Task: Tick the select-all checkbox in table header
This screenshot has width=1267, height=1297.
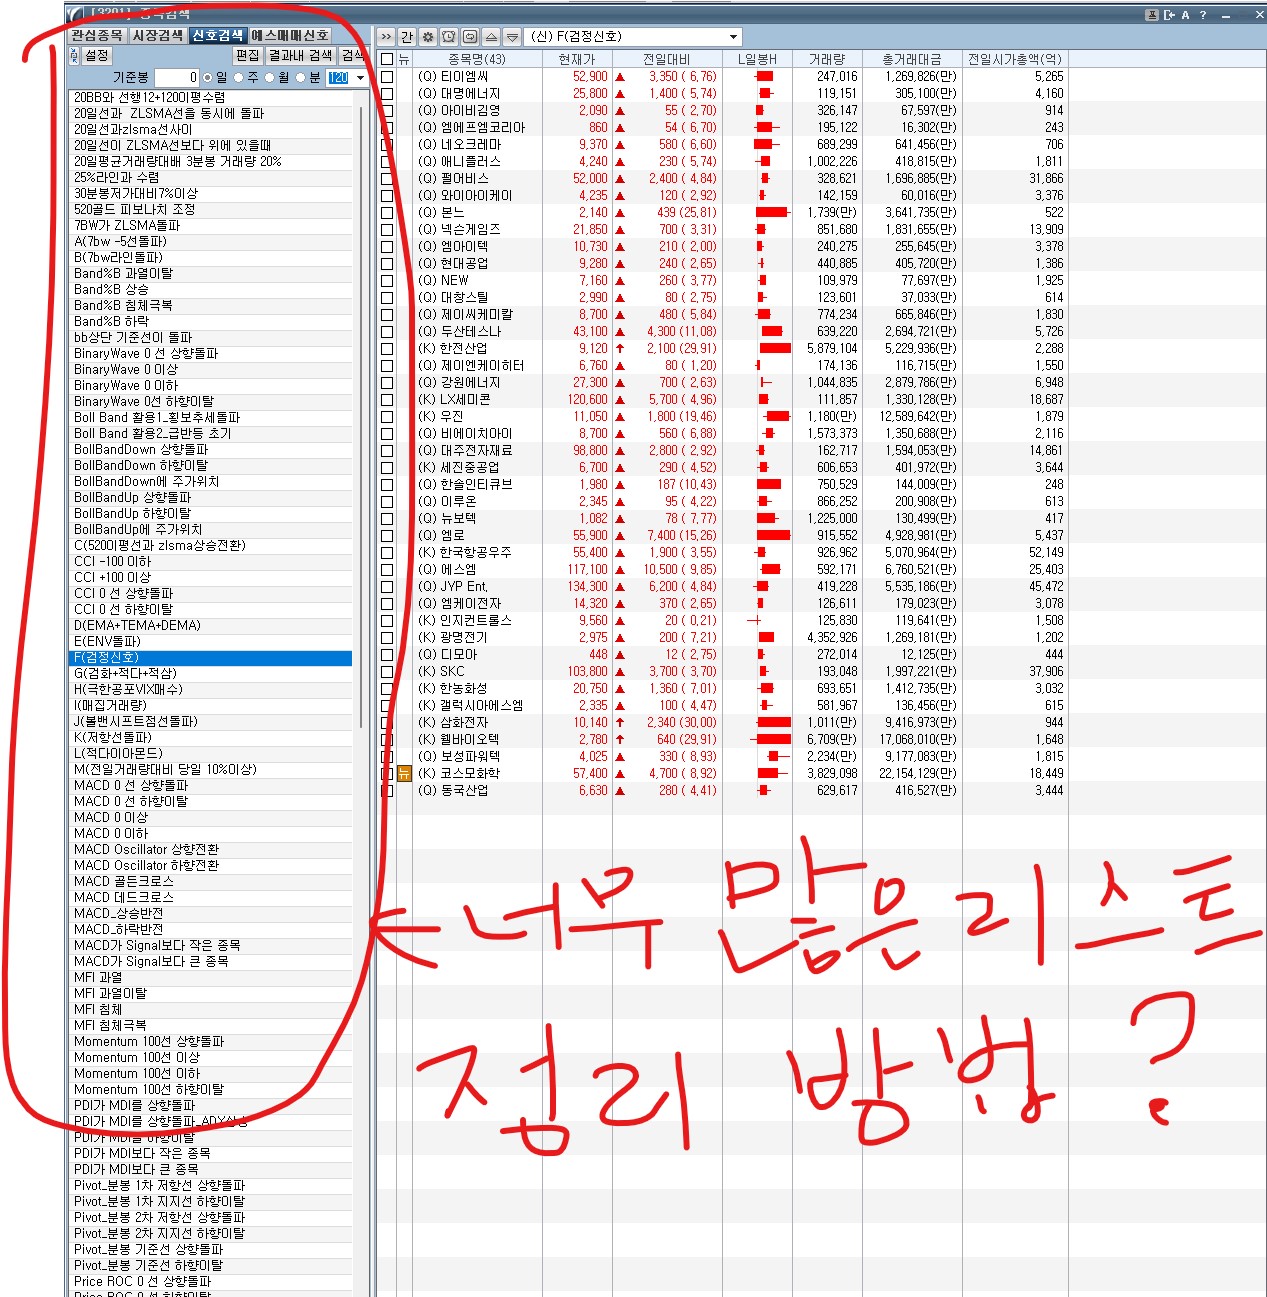Action: click(x=387, y=60)
